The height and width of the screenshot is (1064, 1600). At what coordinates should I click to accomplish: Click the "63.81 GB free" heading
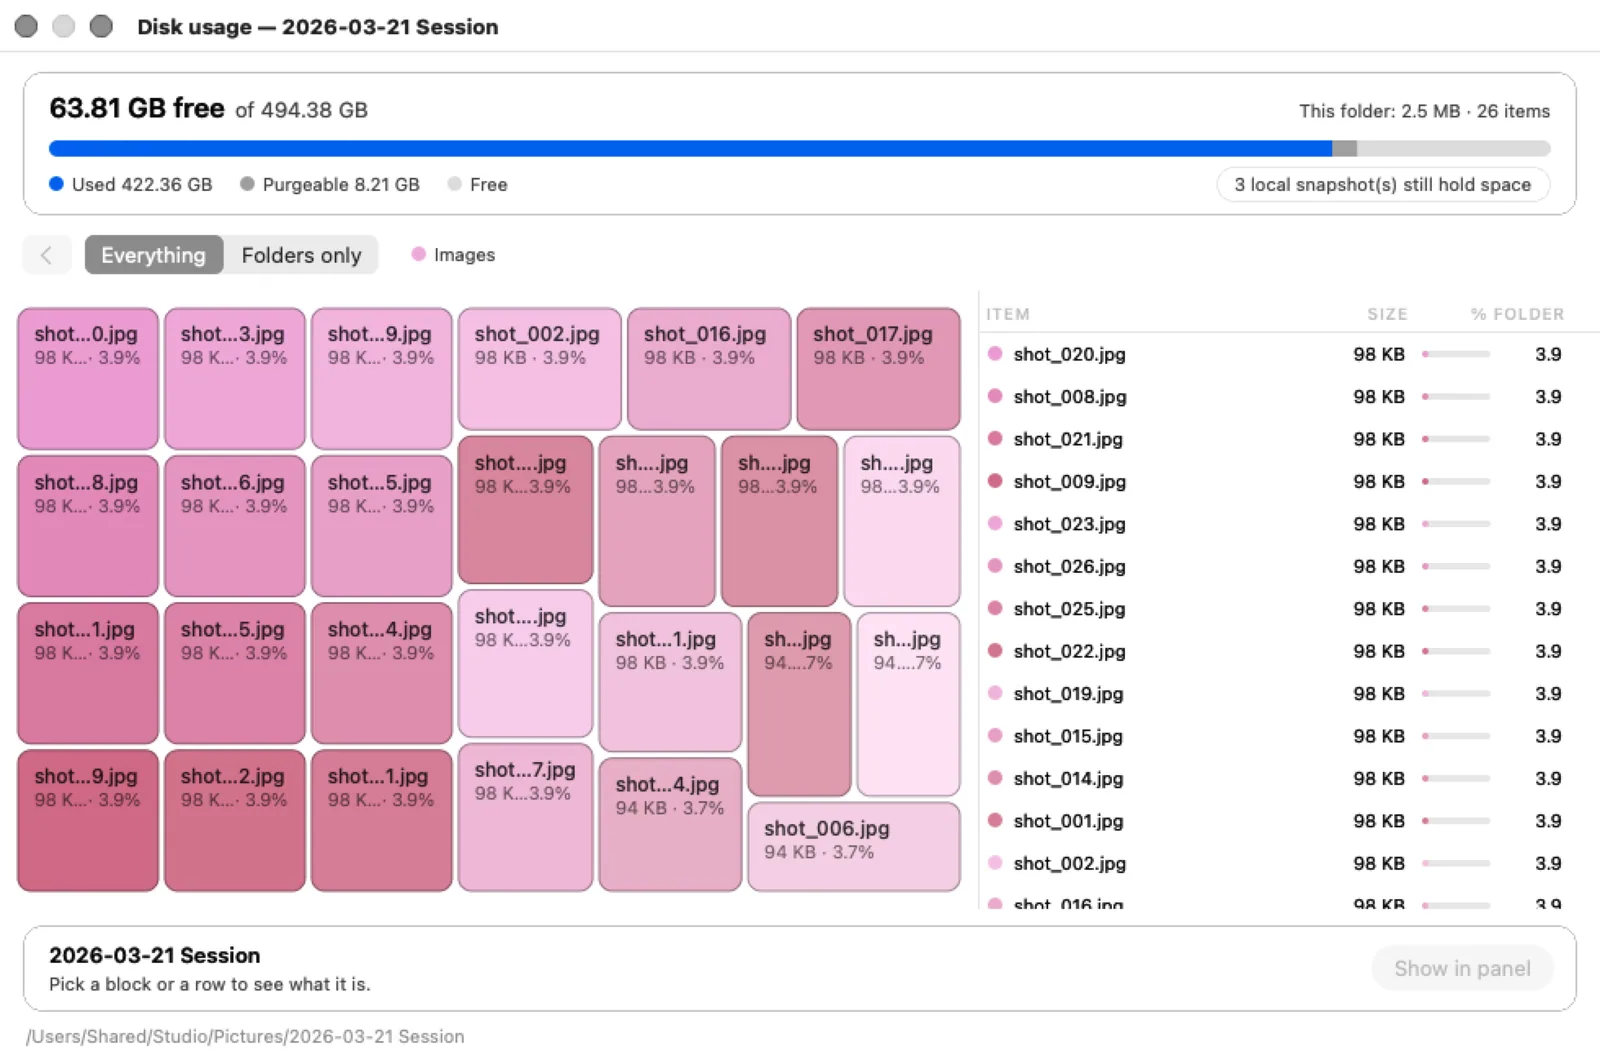click(137, 108)
